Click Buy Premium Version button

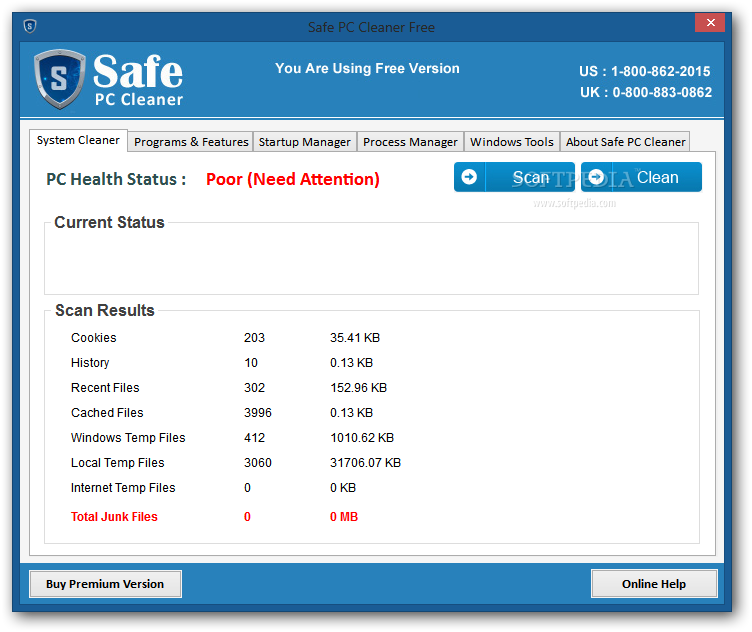click(x=105, y=584)
